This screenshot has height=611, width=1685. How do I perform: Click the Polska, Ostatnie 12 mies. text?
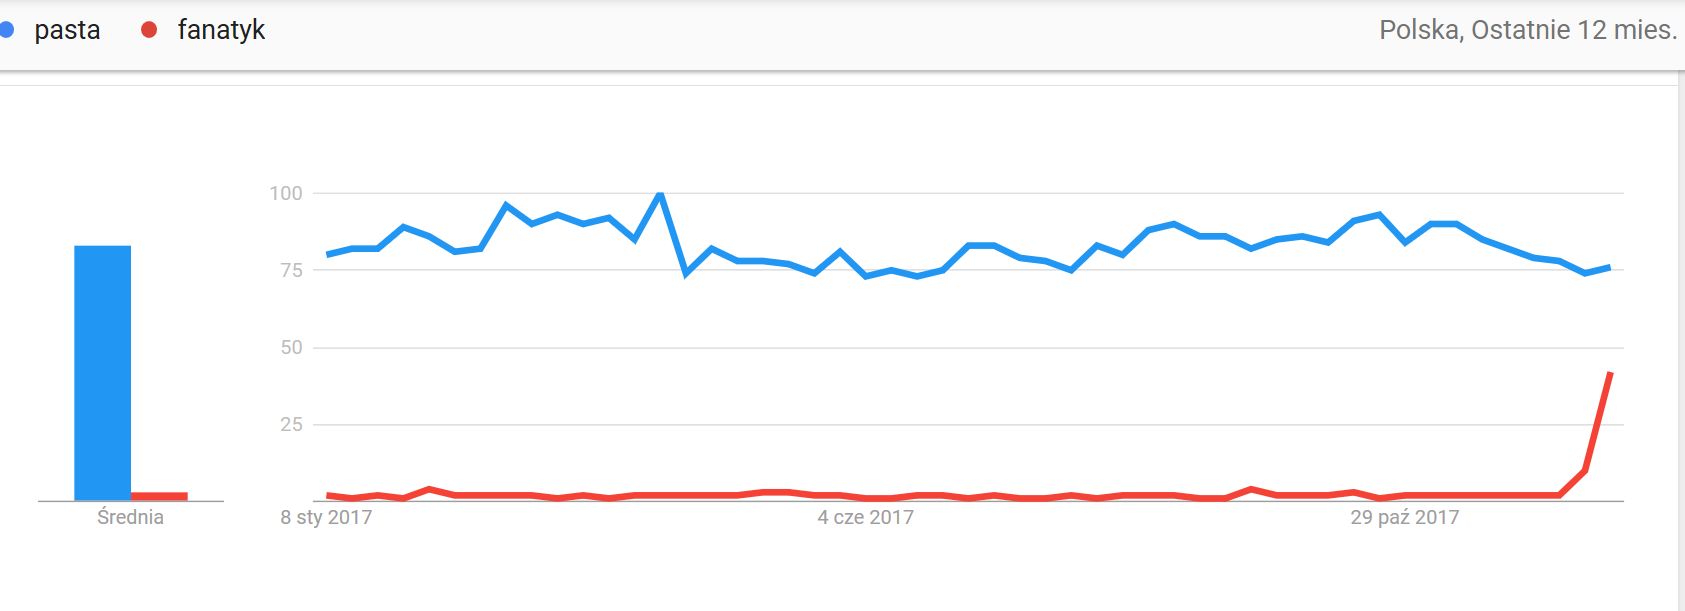(1528, 30)
